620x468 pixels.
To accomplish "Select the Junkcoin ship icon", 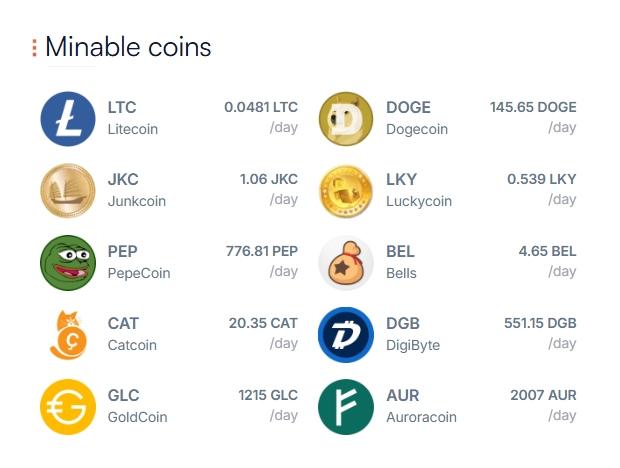I will [x=67, y=191].
